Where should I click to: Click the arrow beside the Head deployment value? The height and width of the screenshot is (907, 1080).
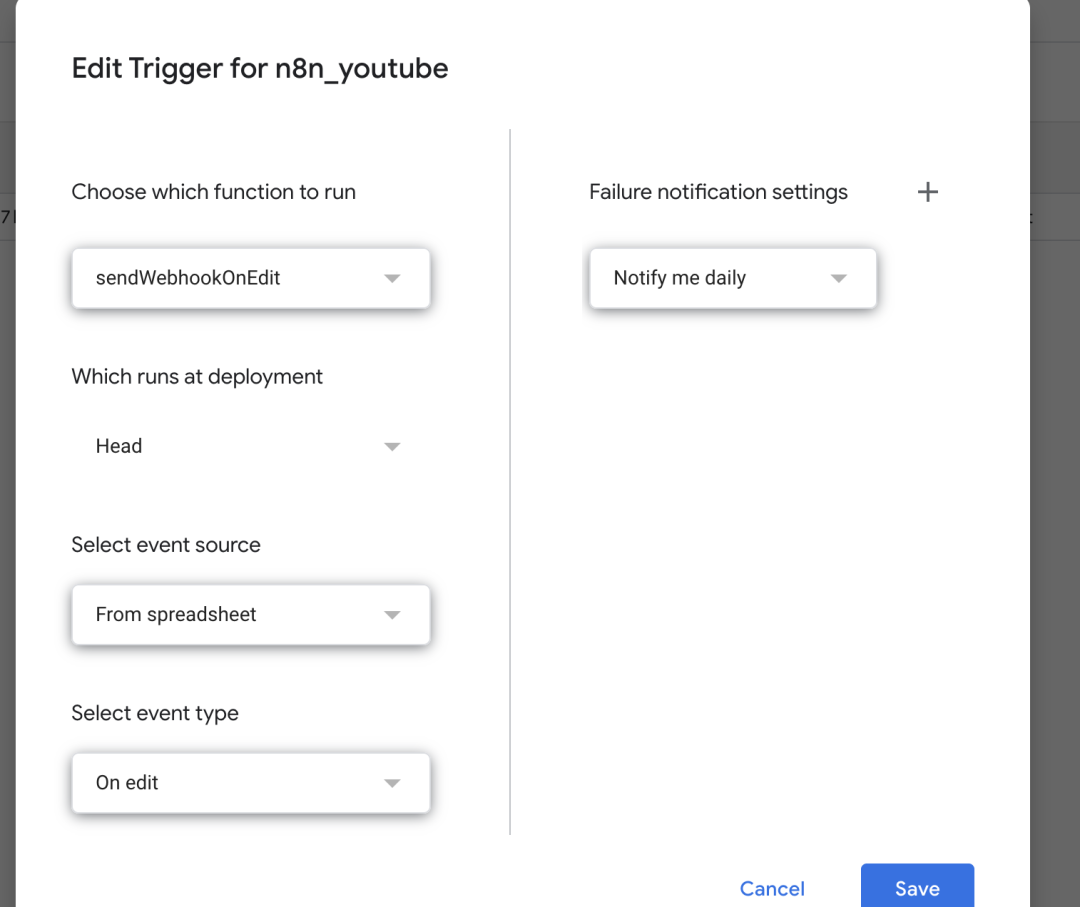click(392, 446)
